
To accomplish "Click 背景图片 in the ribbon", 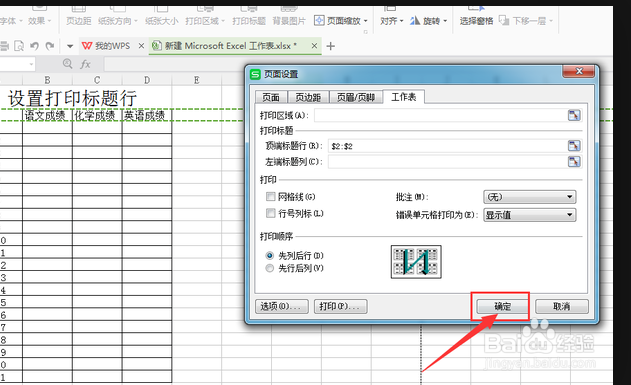I will pyautogui.click(x=289, y=21).
